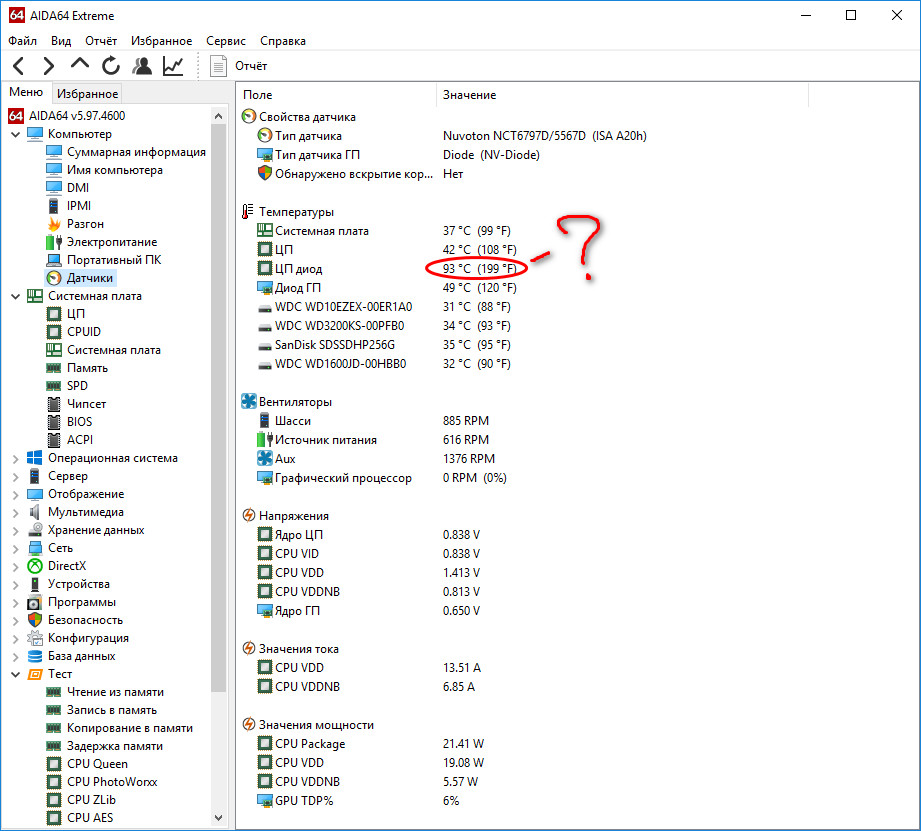This screenshot has width=921, height=831.
Task: Go back with the left arrow toolbar icon
Action: (18, 66)
